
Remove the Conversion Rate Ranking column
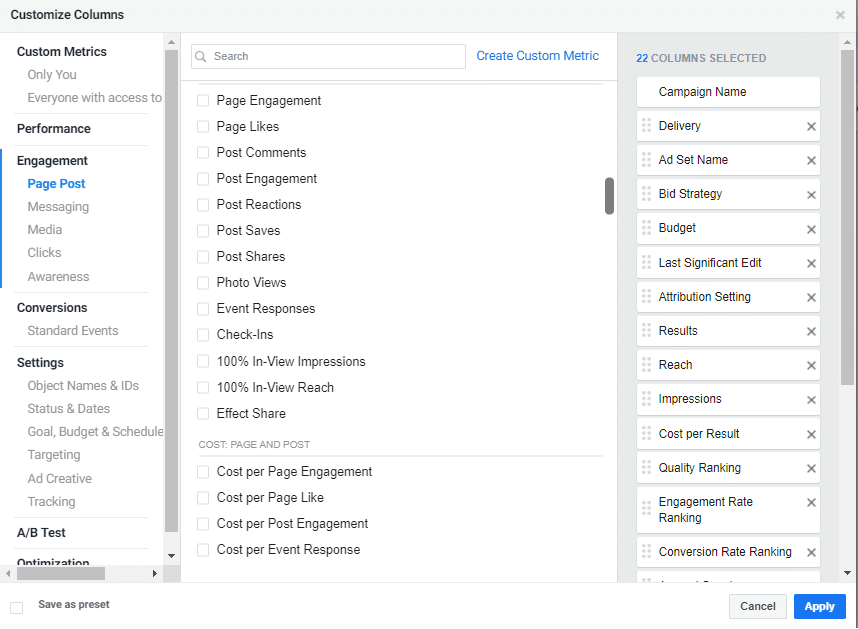(x=811, y=552)
